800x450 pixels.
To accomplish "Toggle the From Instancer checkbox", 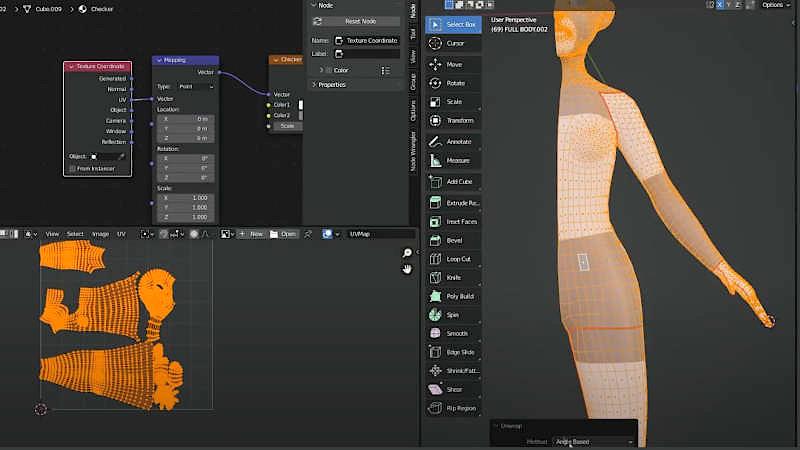I will coord(72,168).
